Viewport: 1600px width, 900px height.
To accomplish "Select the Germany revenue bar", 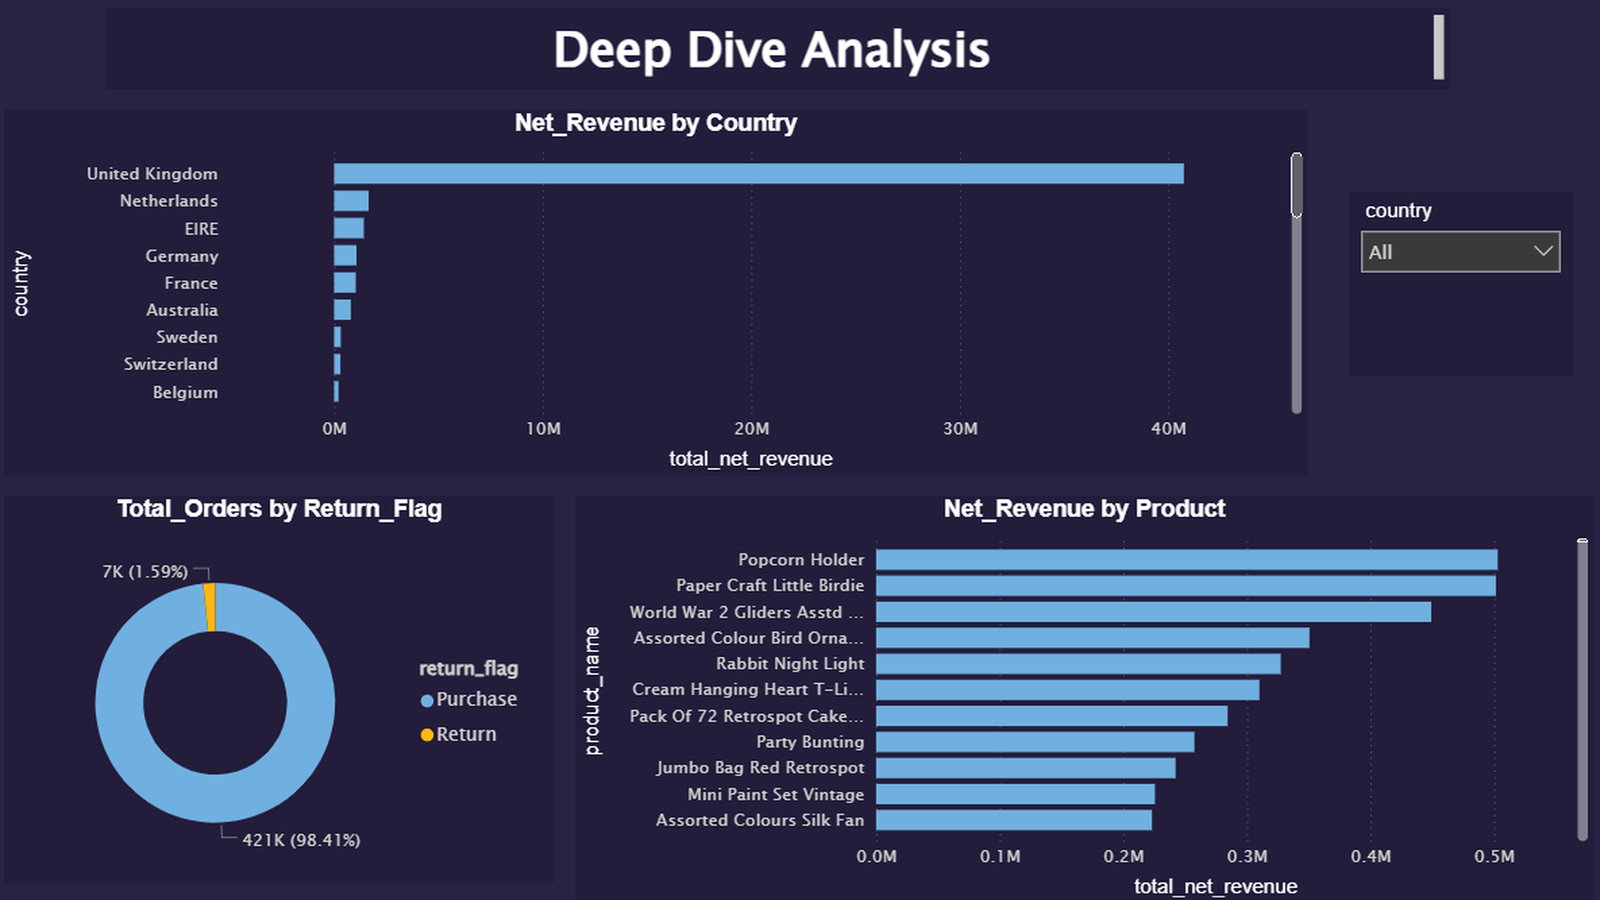I will [345, 255].
